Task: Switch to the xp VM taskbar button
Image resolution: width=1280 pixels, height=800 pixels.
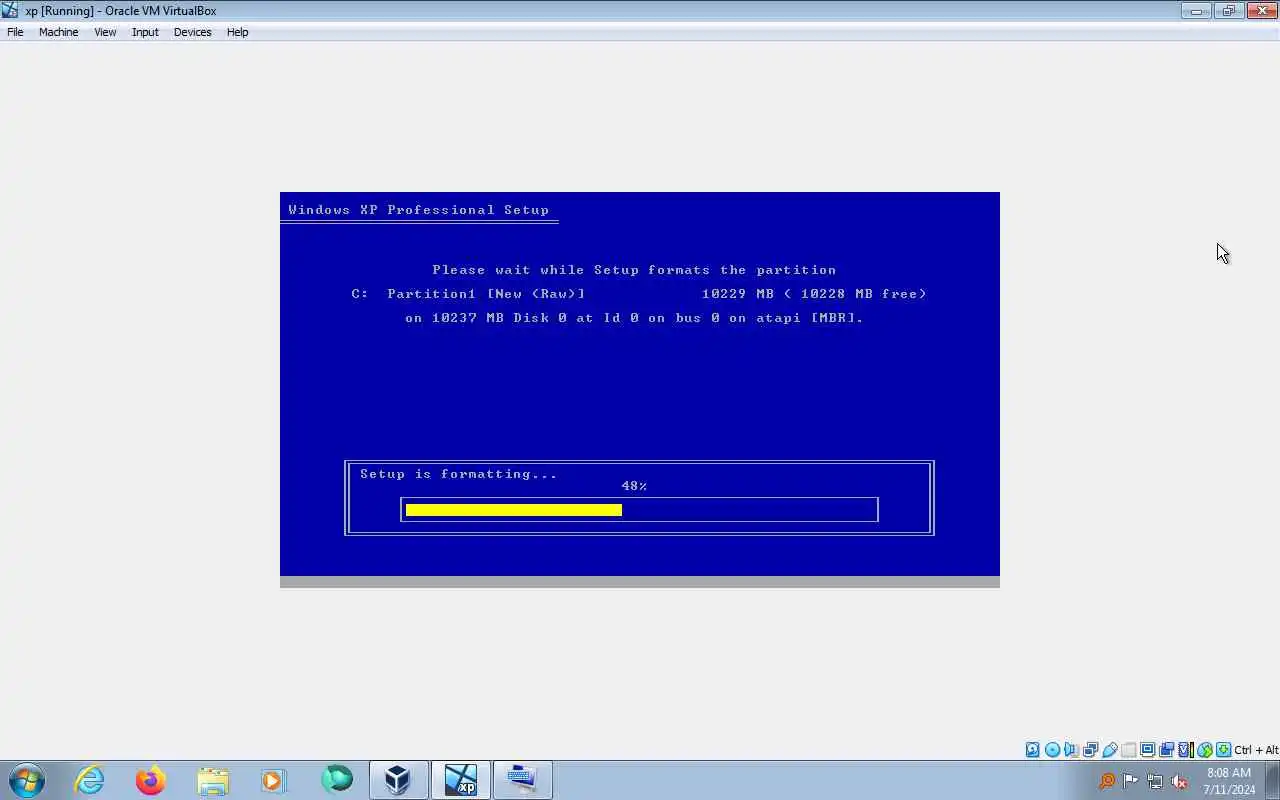Action: point(461,780)
